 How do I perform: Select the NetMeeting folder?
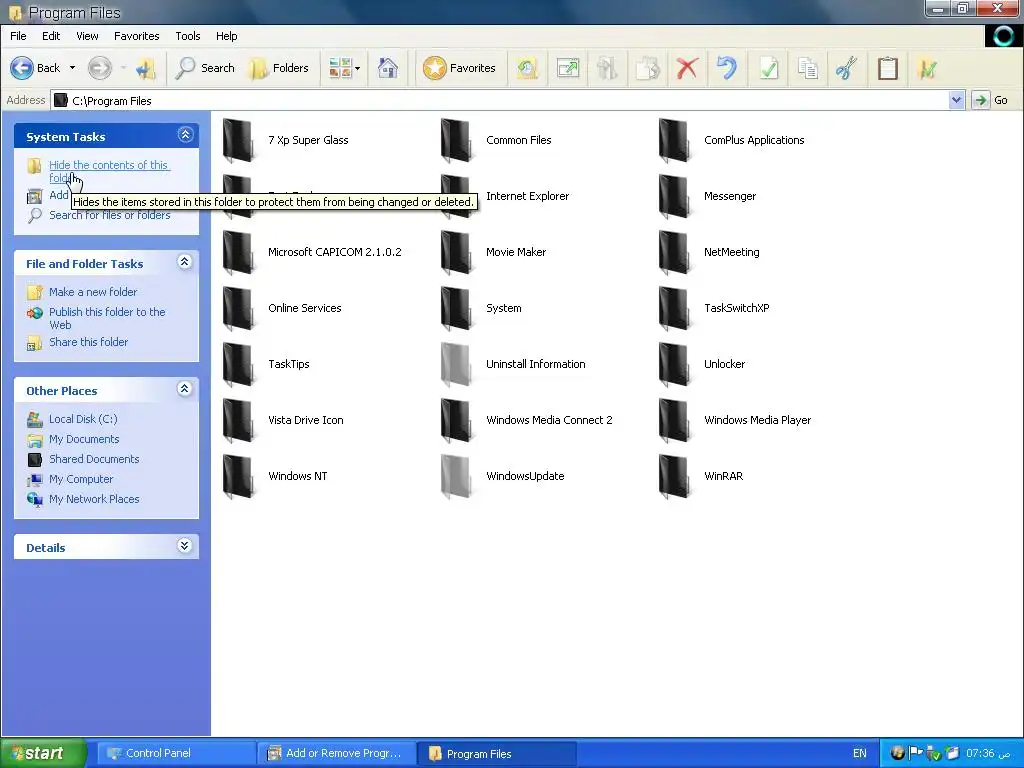click(x=709, y=252)
